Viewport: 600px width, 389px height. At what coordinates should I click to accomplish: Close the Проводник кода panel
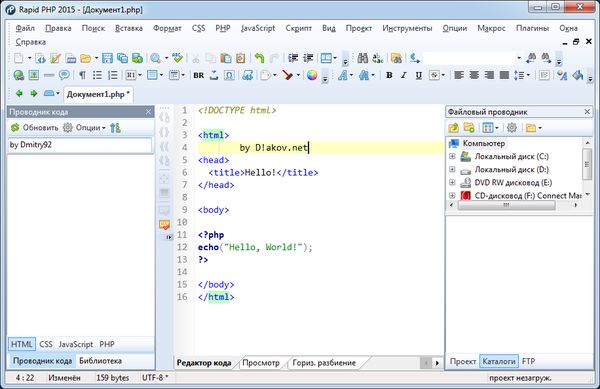click(x=148, y=112)
